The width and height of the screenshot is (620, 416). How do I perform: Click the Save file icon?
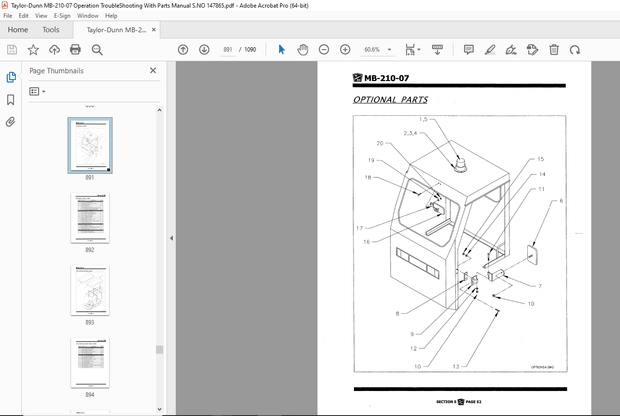[x=12, y=49]
